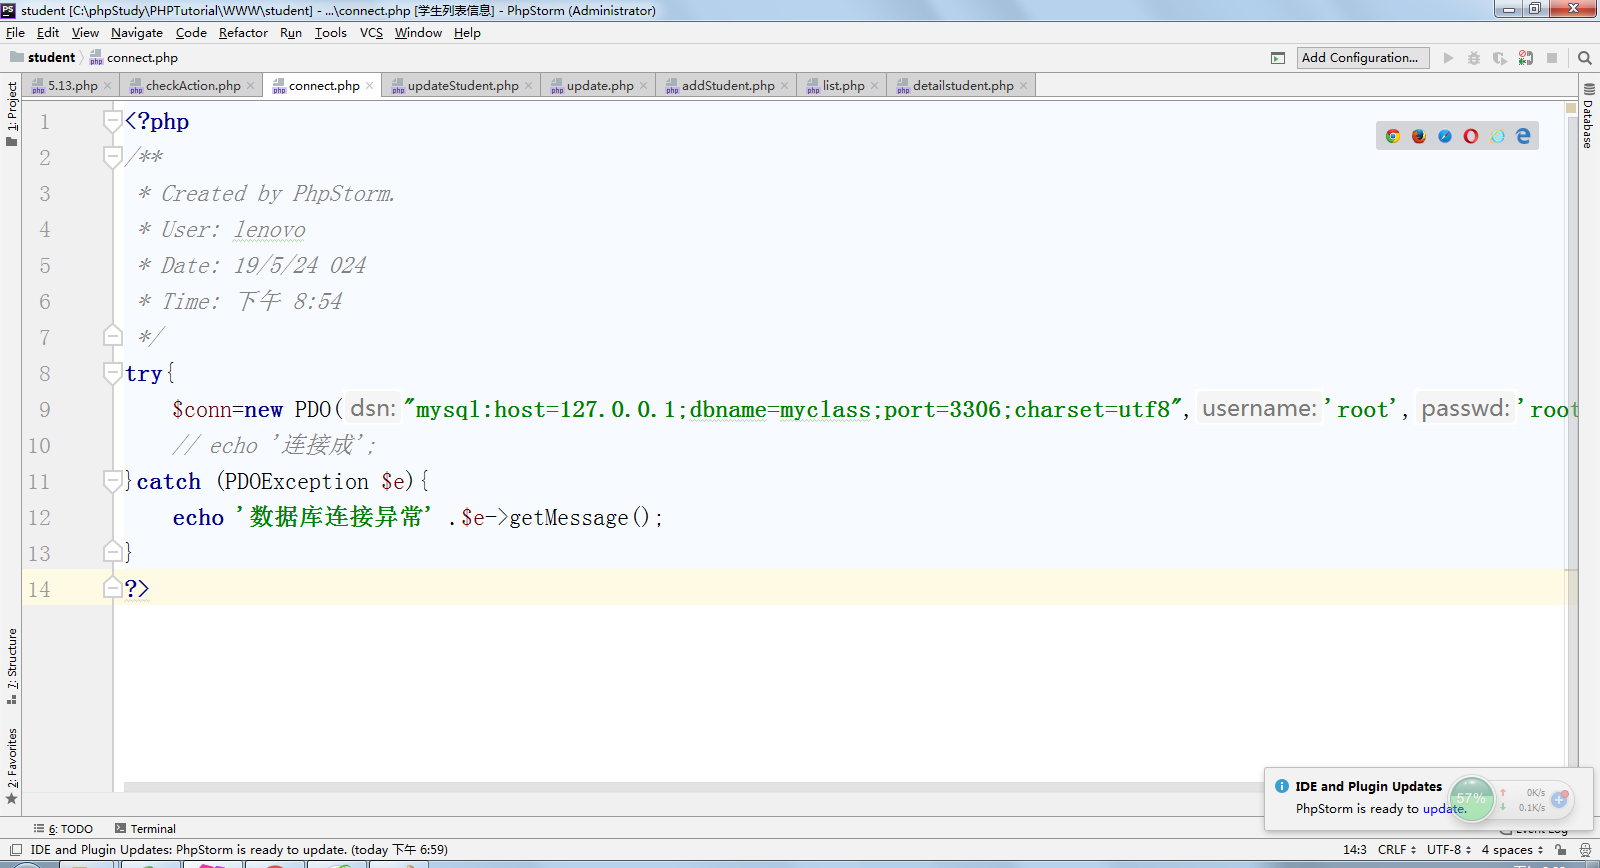Switch to list.php tab
Image resolution: width=1600 pixels, height=868 pixels.
coord(843,86)
